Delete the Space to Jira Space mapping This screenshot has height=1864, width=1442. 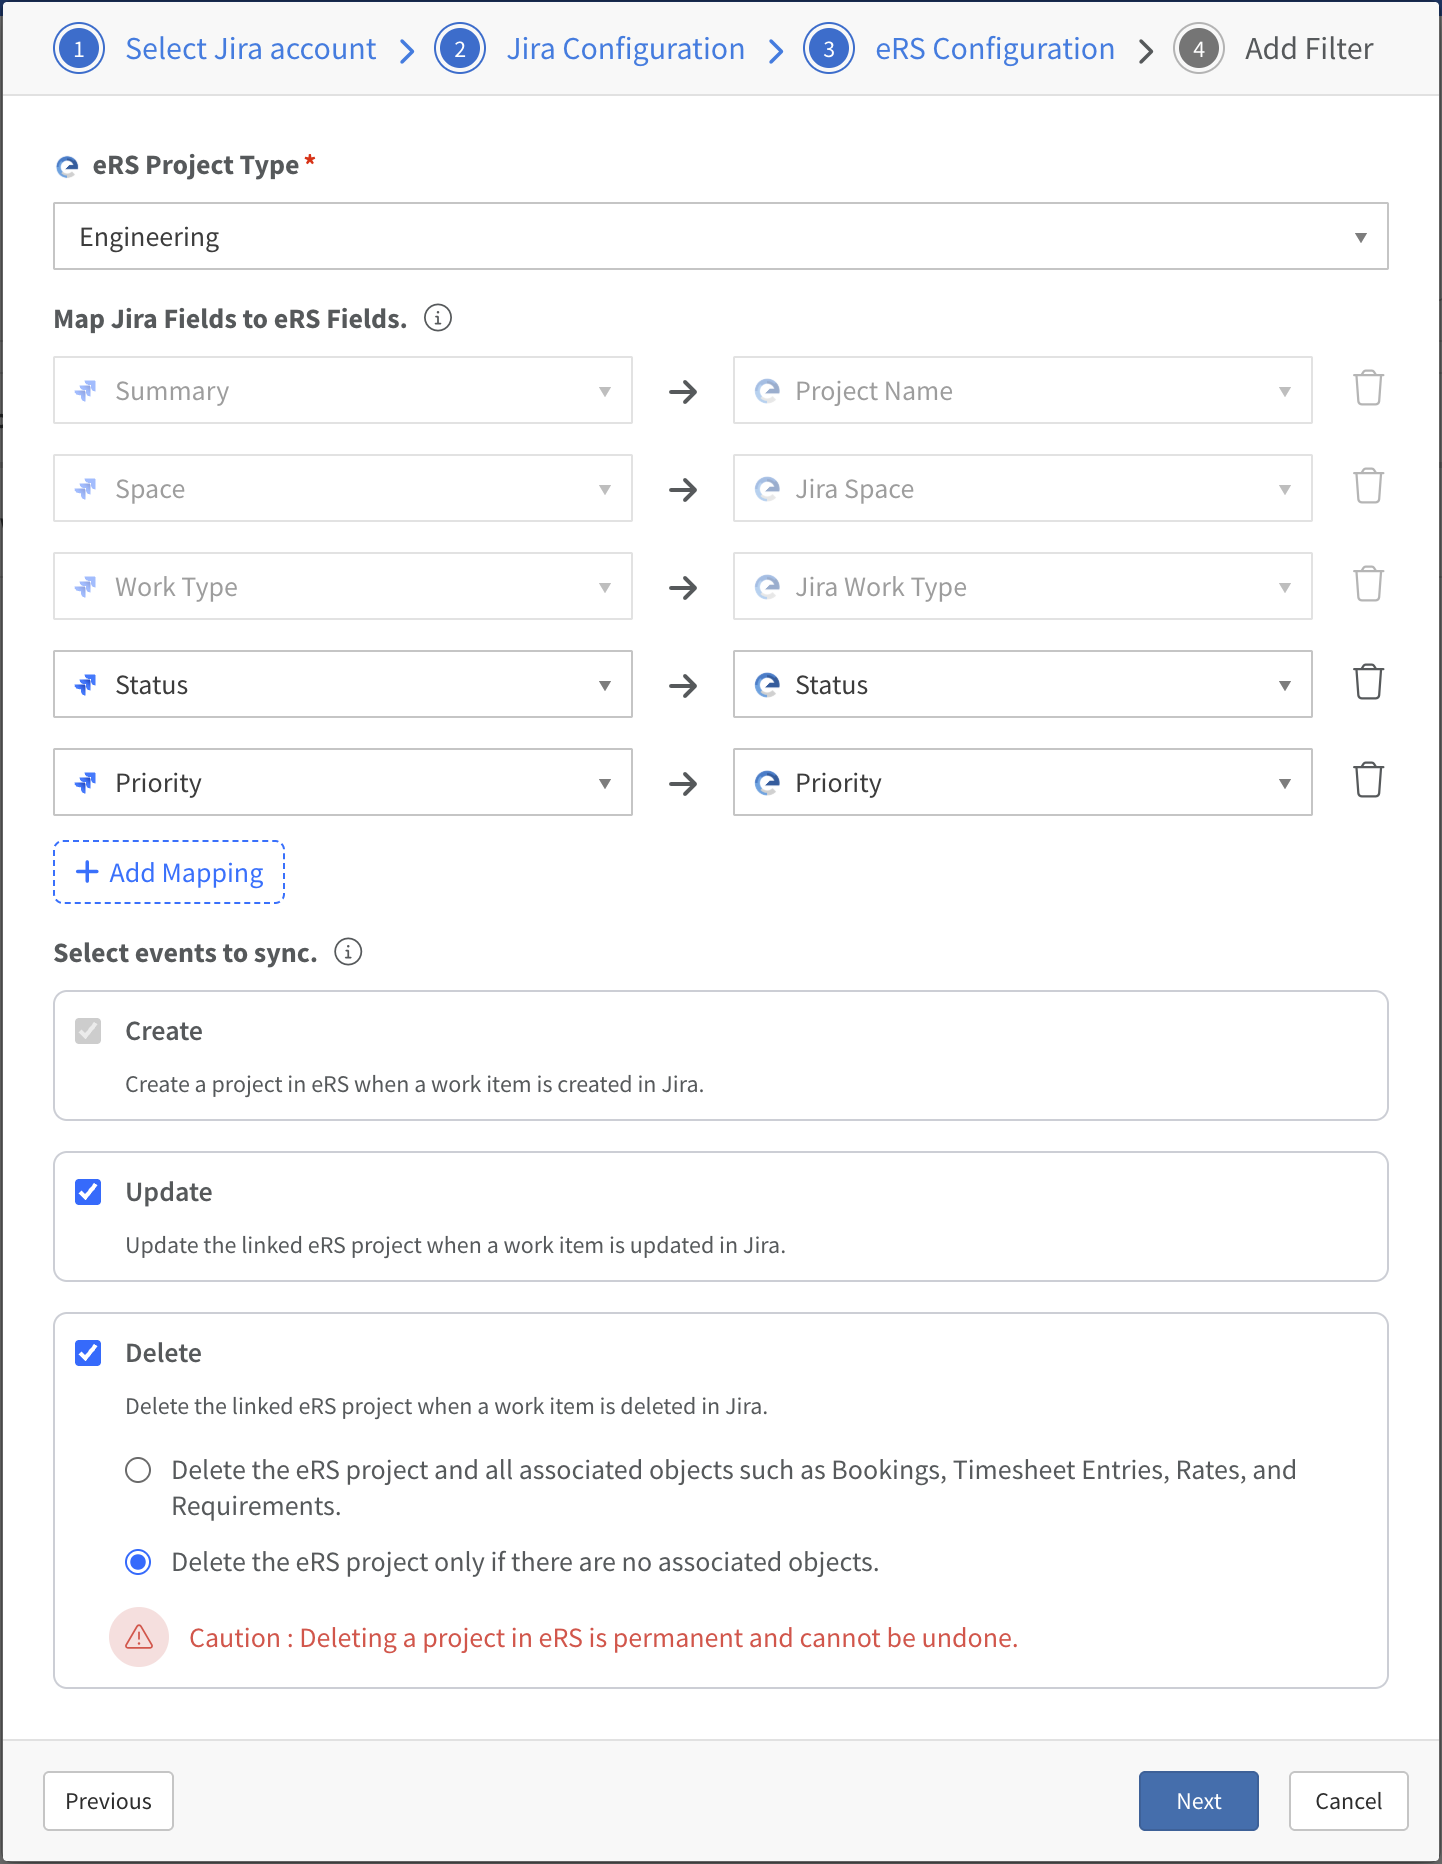tap(1368, 486)
